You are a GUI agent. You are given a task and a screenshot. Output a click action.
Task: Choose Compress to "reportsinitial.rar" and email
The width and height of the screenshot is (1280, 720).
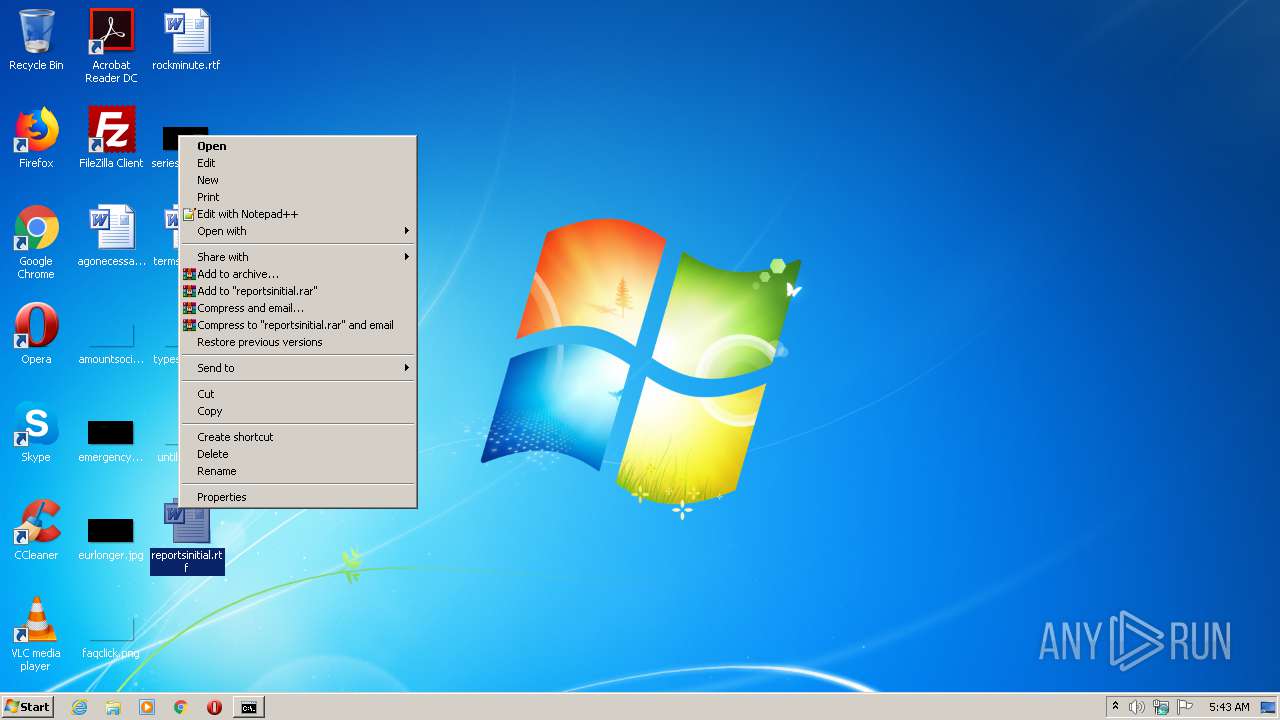point(298,325)
